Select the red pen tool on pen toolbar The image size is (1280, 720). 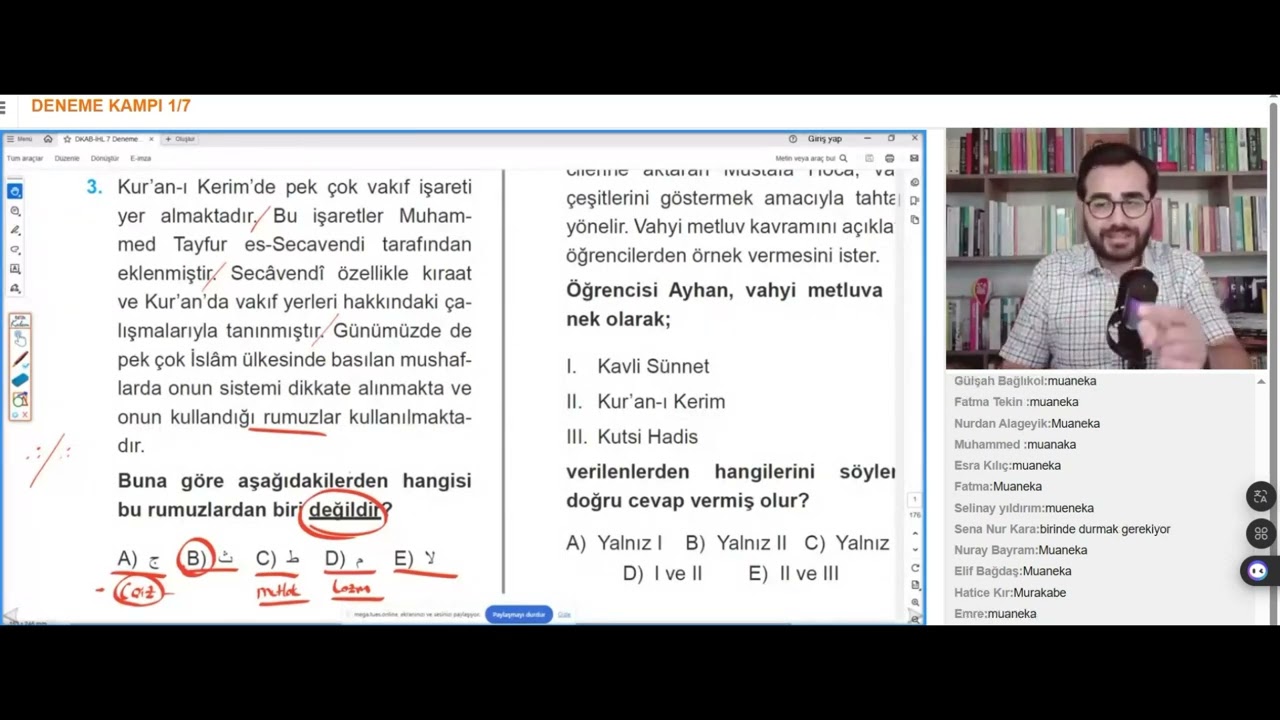tap(19, 359)
